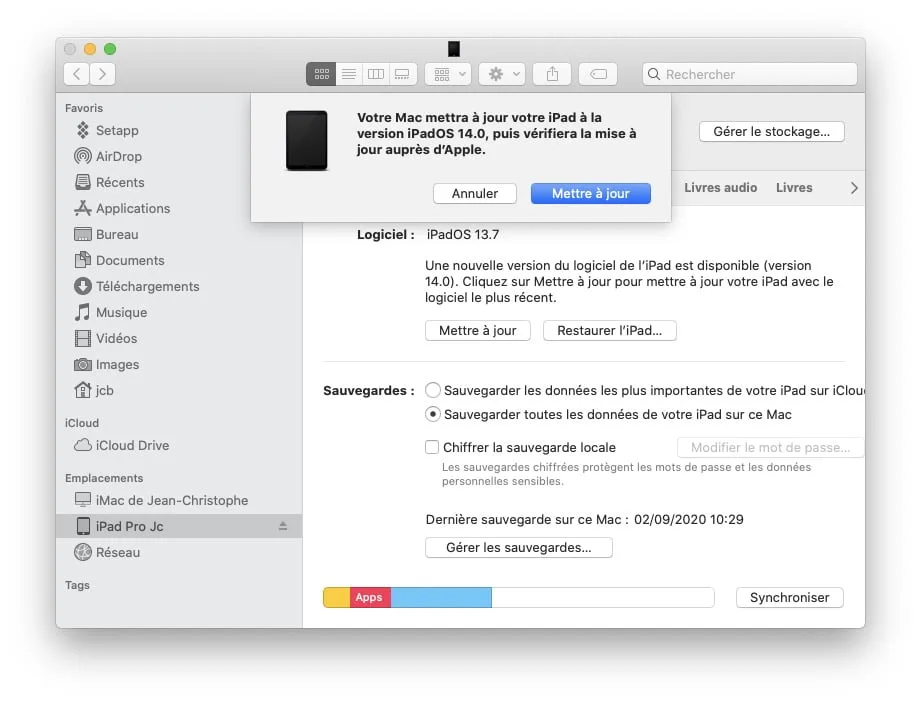This screenshot has height=702, width=921.
Task: Click Mettre à jour under Logiciel
Action: tap(478, 330)
